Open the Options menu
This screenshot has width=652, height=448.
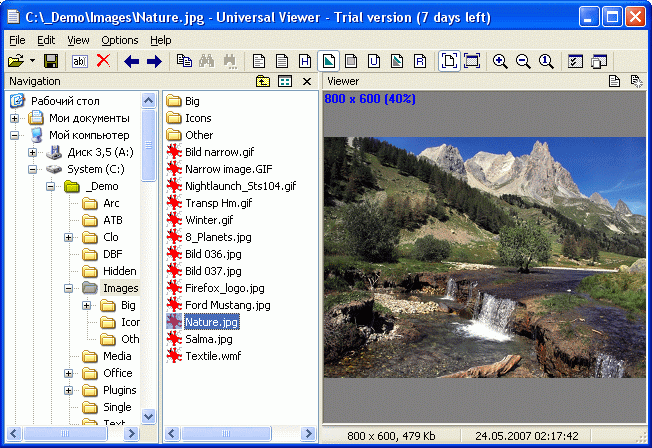120,40
